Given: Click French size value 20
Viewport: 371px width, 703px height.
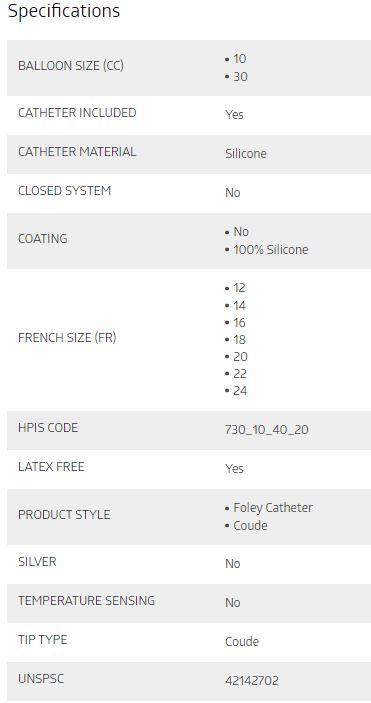Looking at the screenshot, I should [x=240, y=356].
